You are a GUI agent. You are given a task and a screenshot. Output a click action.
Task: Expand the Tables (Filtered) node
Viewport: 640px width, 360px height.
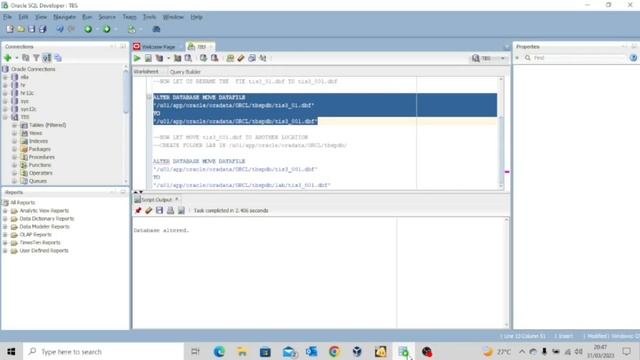(x=14, y=125)
